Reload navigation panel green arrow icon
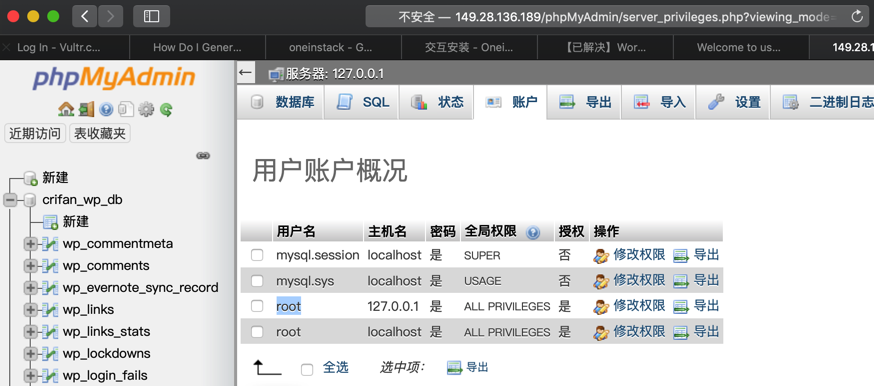874x386 pixels. pyautogui.click(x=166, y=109)
